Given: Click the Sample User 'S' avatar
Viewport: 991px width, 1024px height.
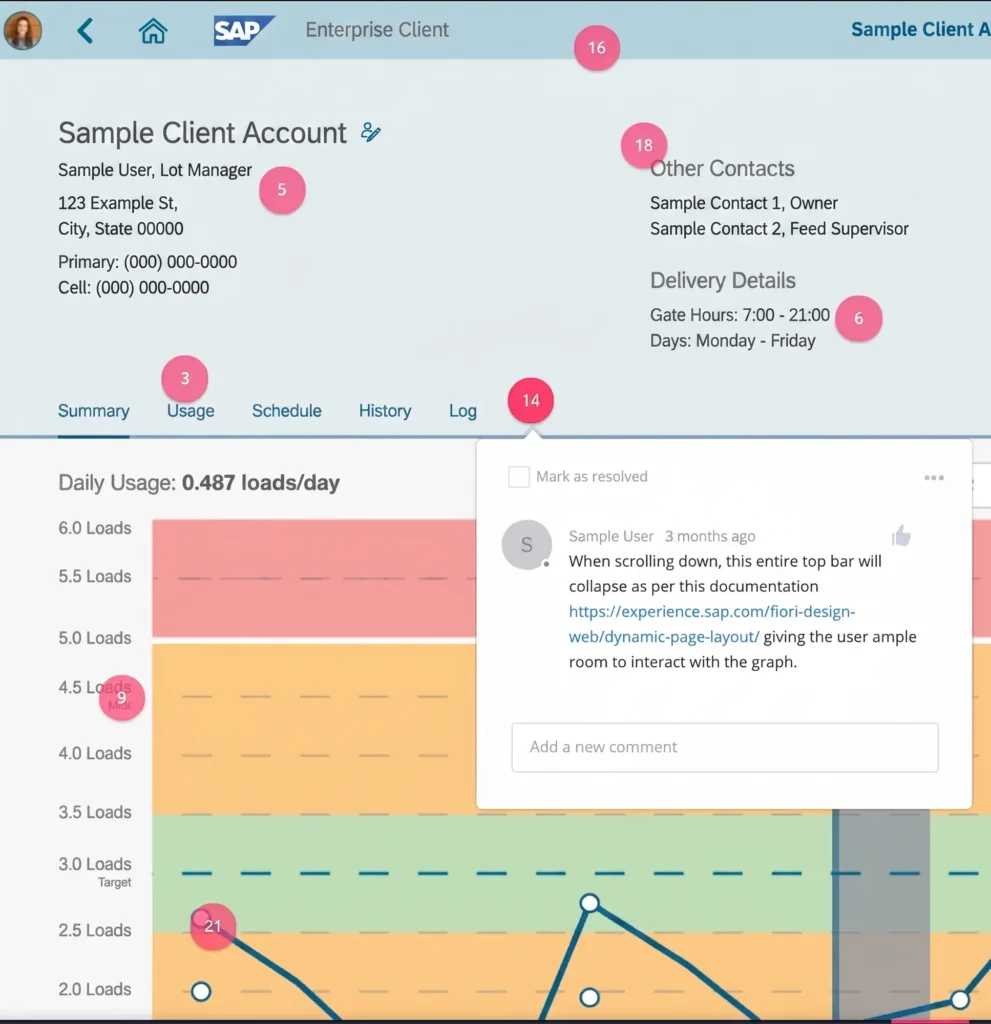Looking at the screenshot, I should [x=527, y=545].
